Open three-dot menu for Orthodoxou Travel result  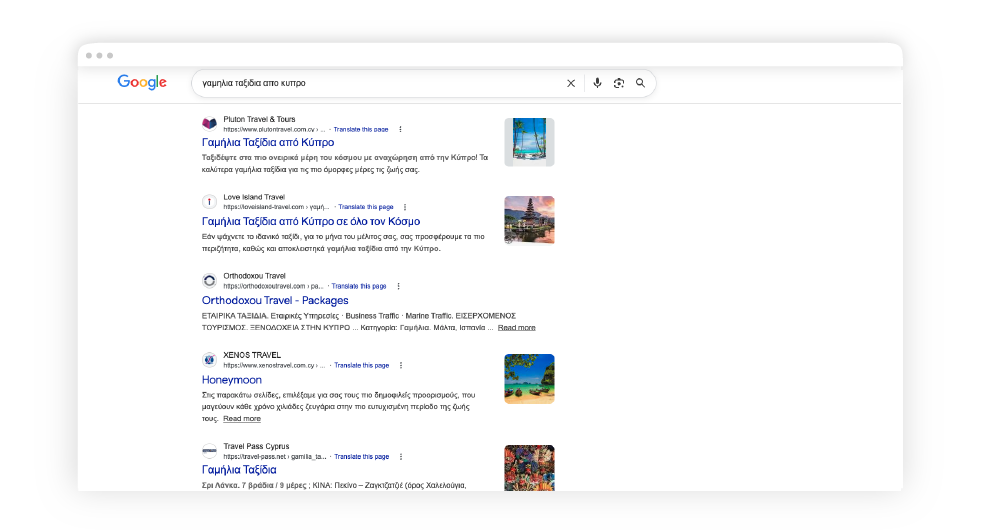[399, 286]
